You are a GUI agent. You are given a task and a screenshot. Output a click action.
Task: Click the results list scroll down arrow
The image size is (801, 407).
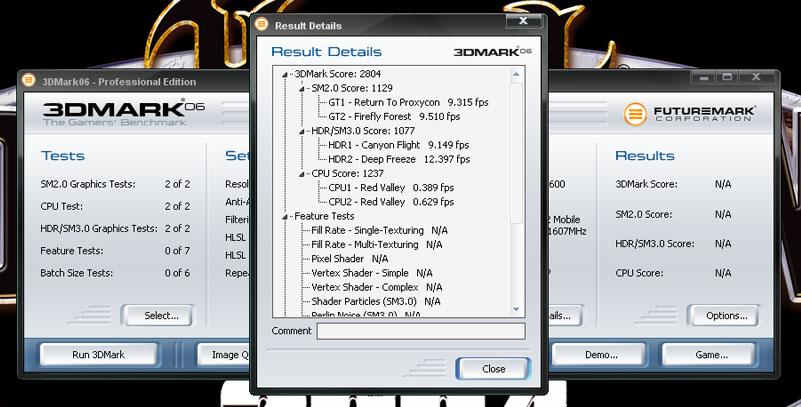coord(516,309)
